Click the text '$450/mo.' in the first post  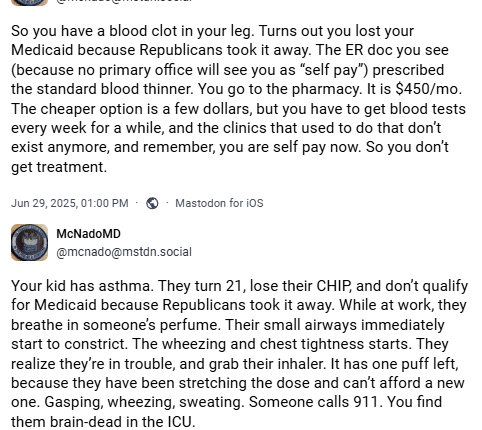pos(429,89)
